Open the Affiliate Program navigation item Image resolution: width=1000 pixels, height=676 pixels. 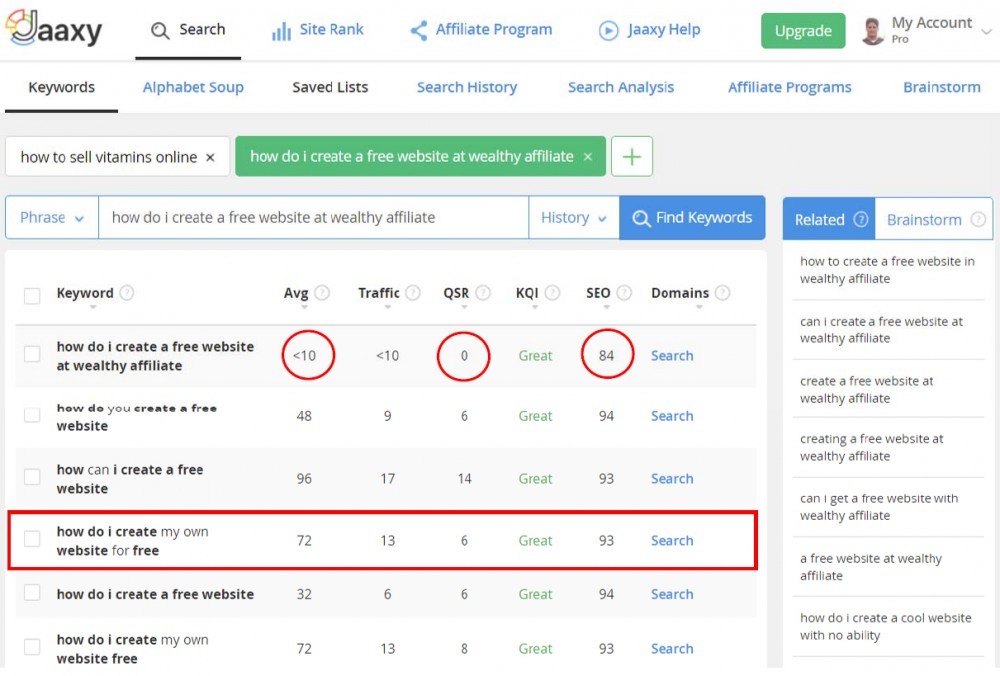pyautogui.click(x=482, y=30)
